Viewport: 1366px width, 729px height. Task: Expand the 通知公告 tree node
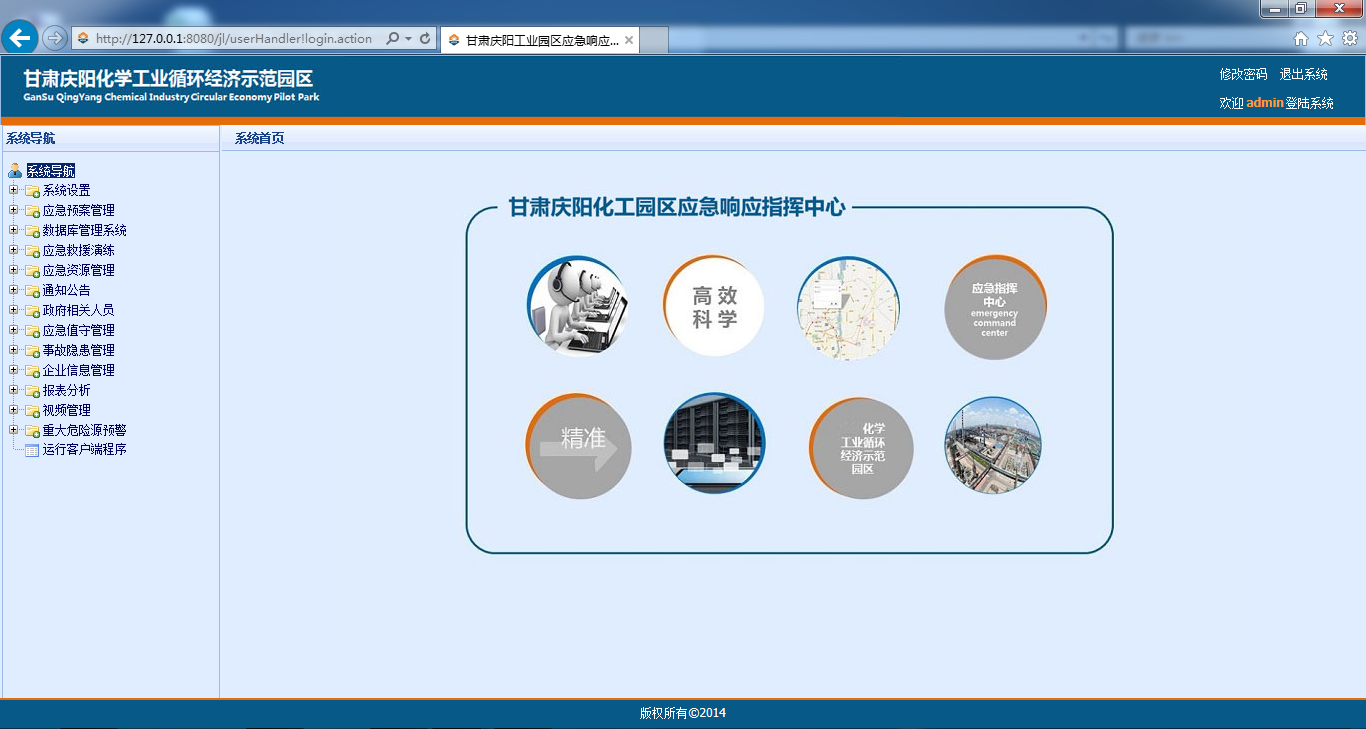click(x=13, y=290)
